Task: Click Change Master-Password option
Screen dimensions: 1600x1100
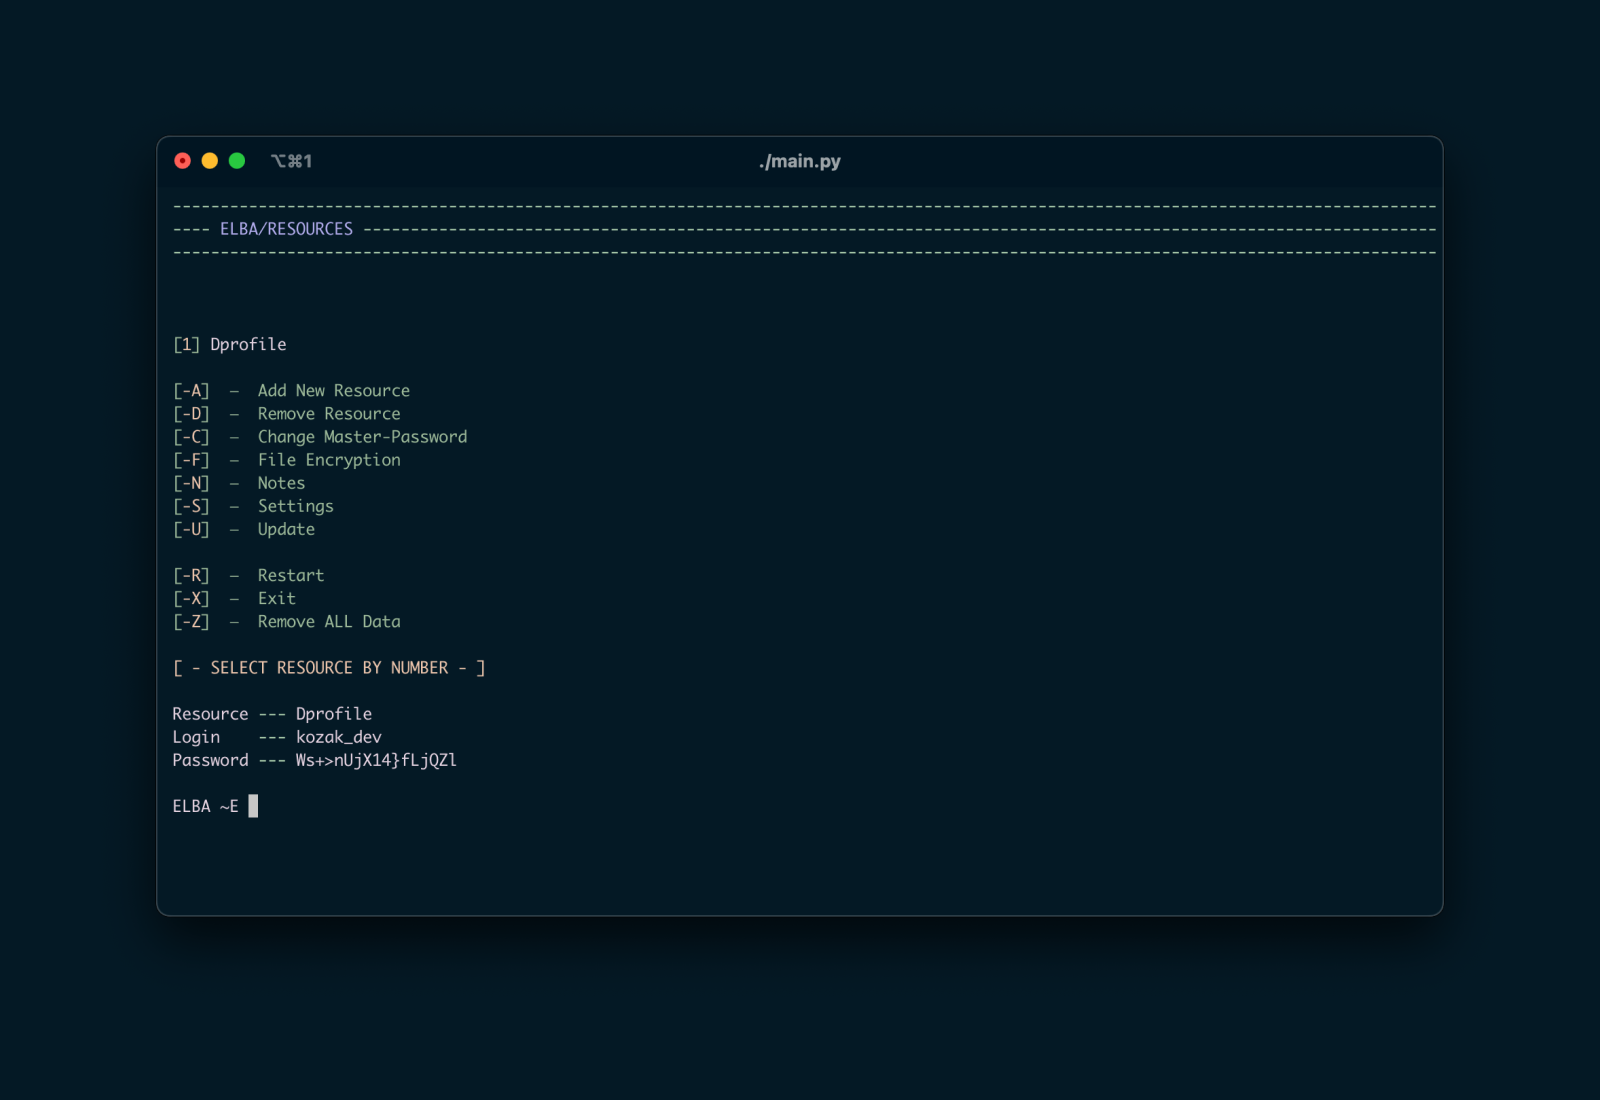Action: pos(362,437)
